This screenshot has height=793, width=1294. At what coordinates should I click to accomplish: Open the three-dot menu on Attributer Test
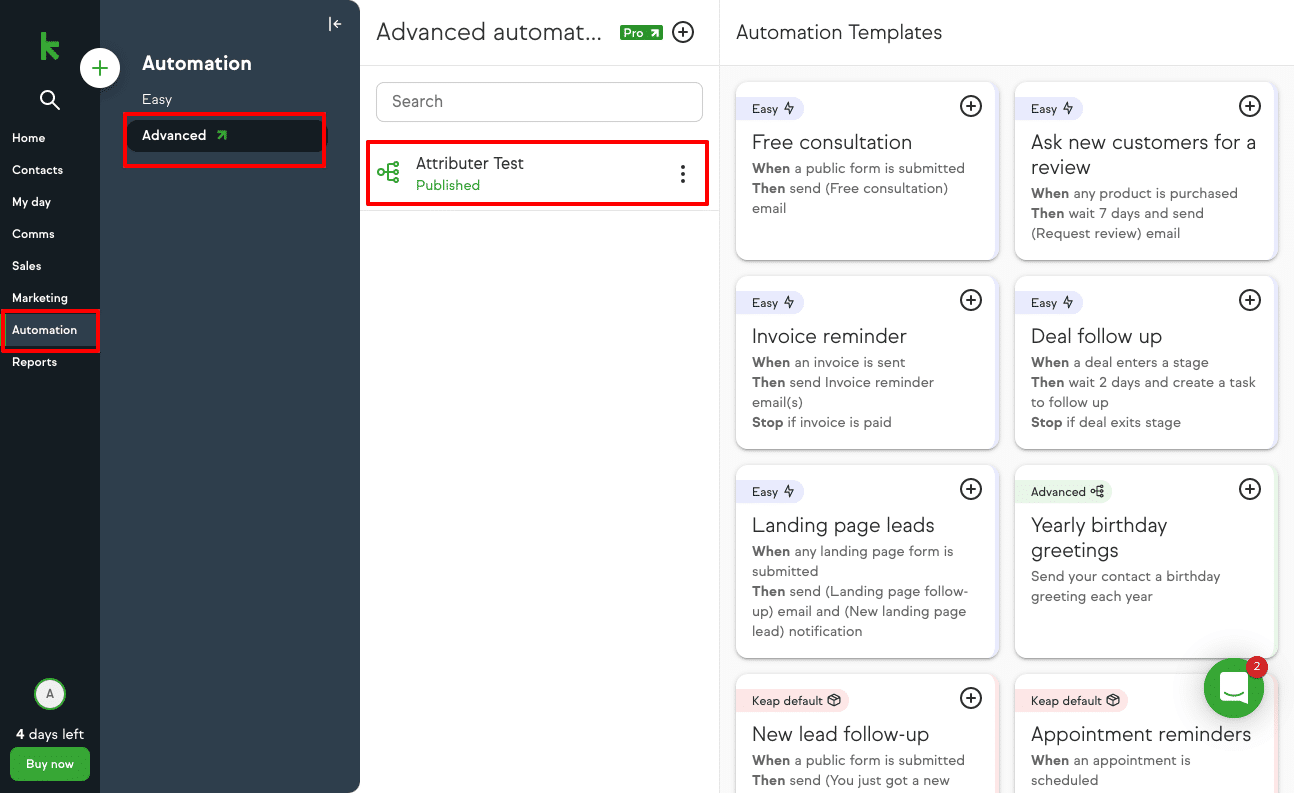click(x=683, y=173)
